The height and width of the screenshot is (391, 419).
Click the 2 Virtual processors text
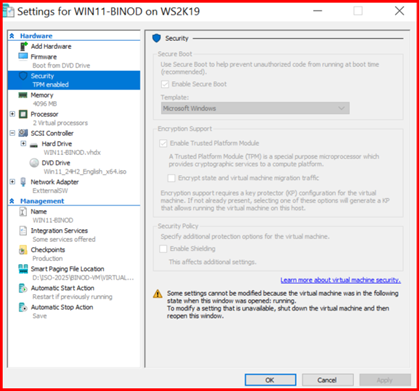[x=60, y=123]
